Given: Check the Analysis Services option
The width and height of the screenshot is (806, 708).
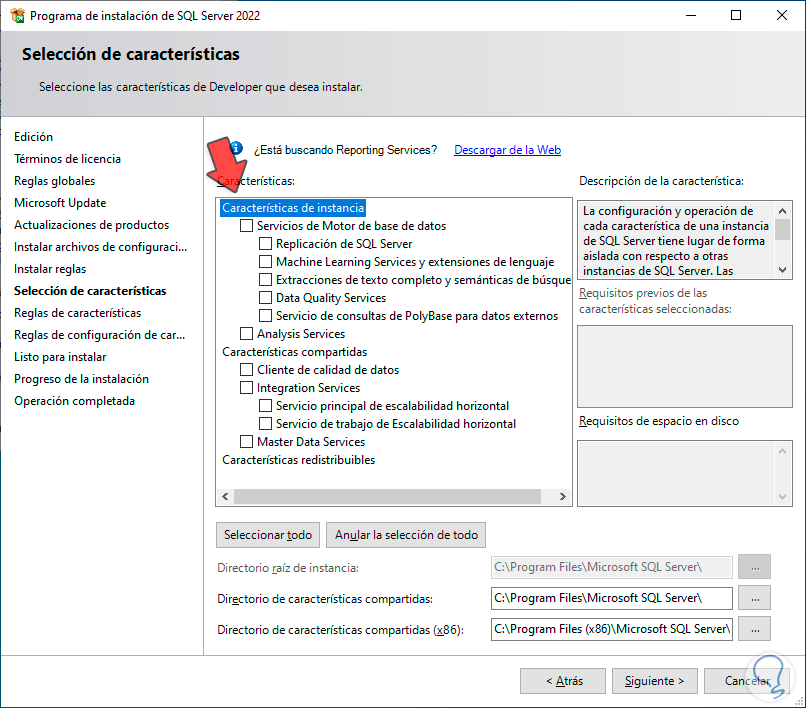Looking at the screenshot, I should click(x=246, y=334).
